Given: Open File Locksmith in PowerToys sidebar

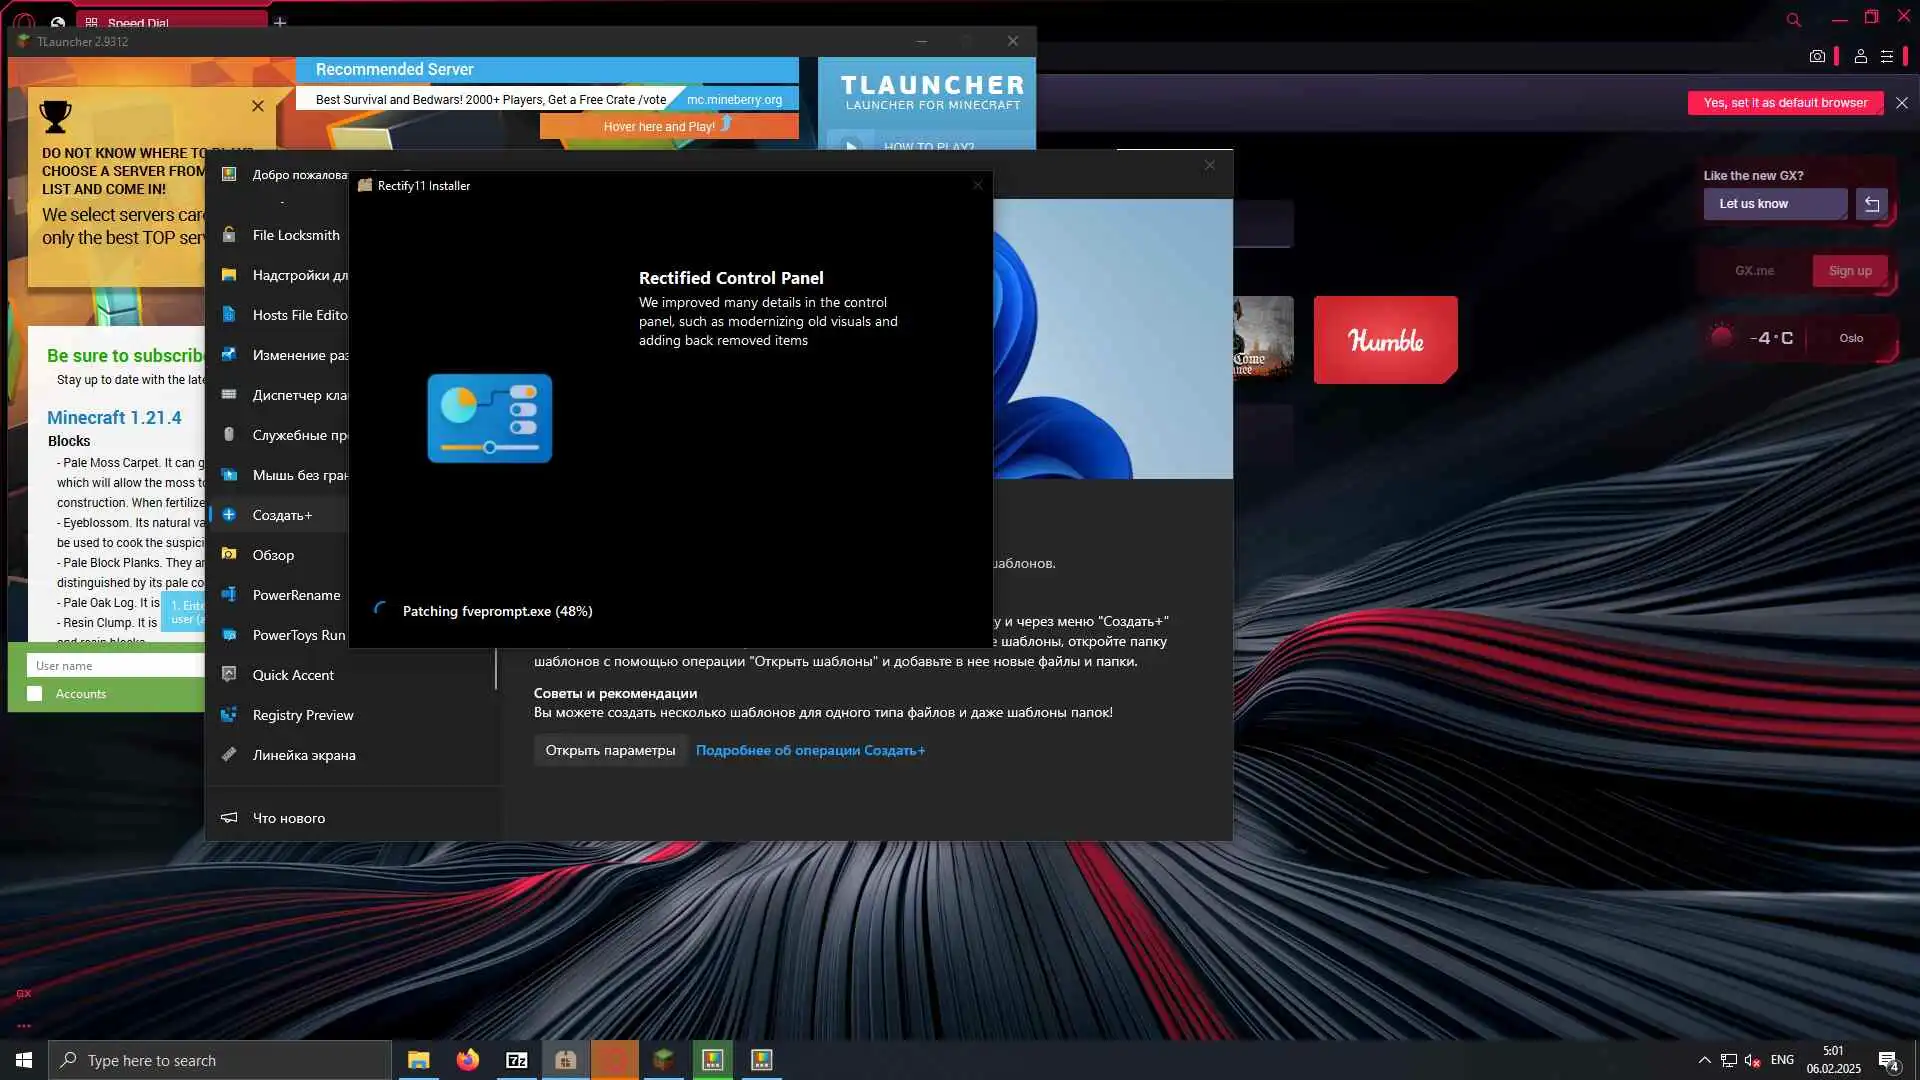Looking at the screenshot, I should (x=295, y=235).
